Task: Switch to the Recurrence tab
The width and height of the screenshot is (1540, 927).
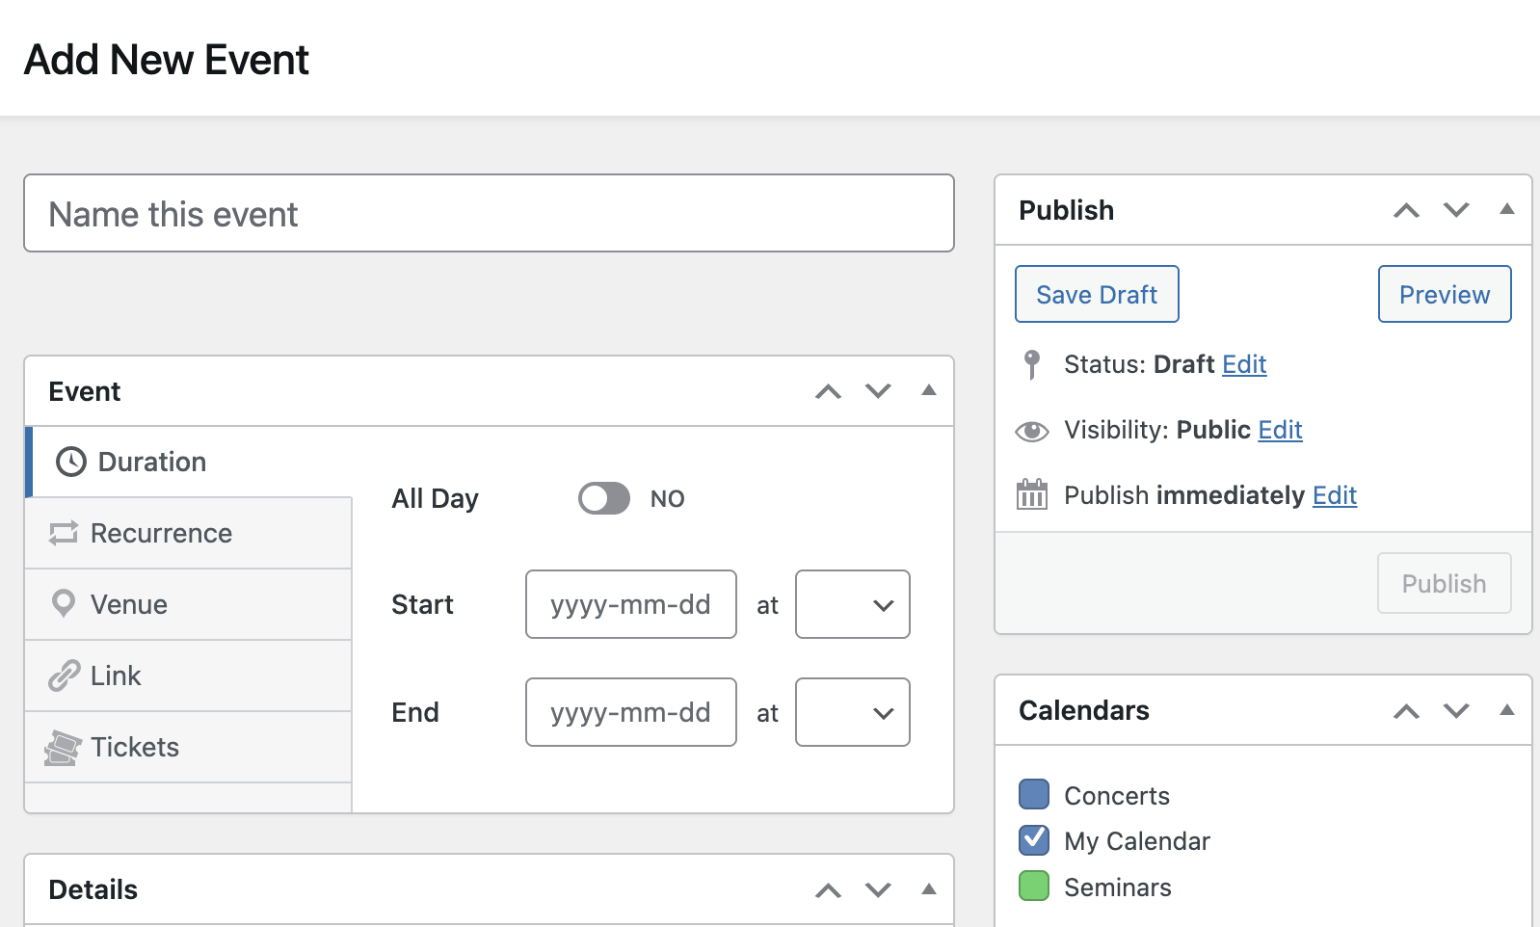Action: (189, 533)
